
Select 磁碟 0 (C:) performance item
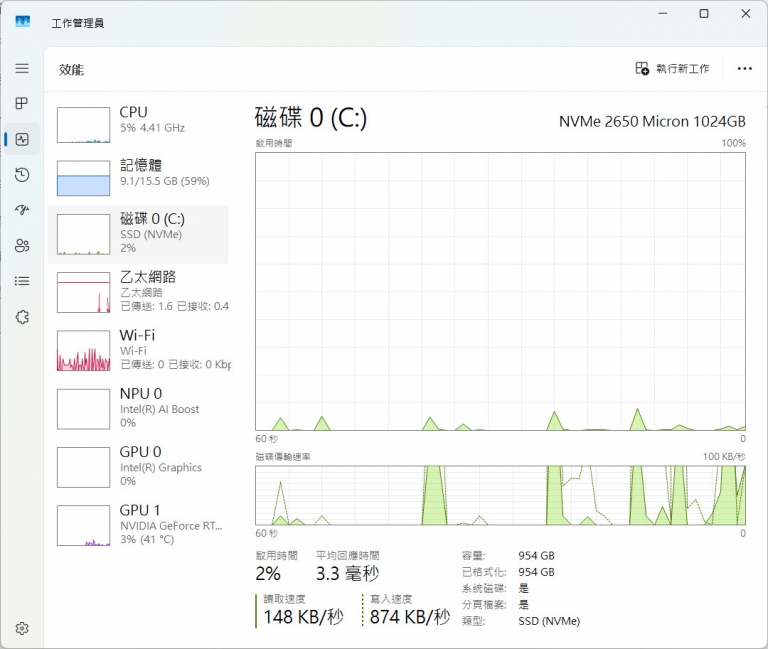pyautogui.click(x=138, y=234)
